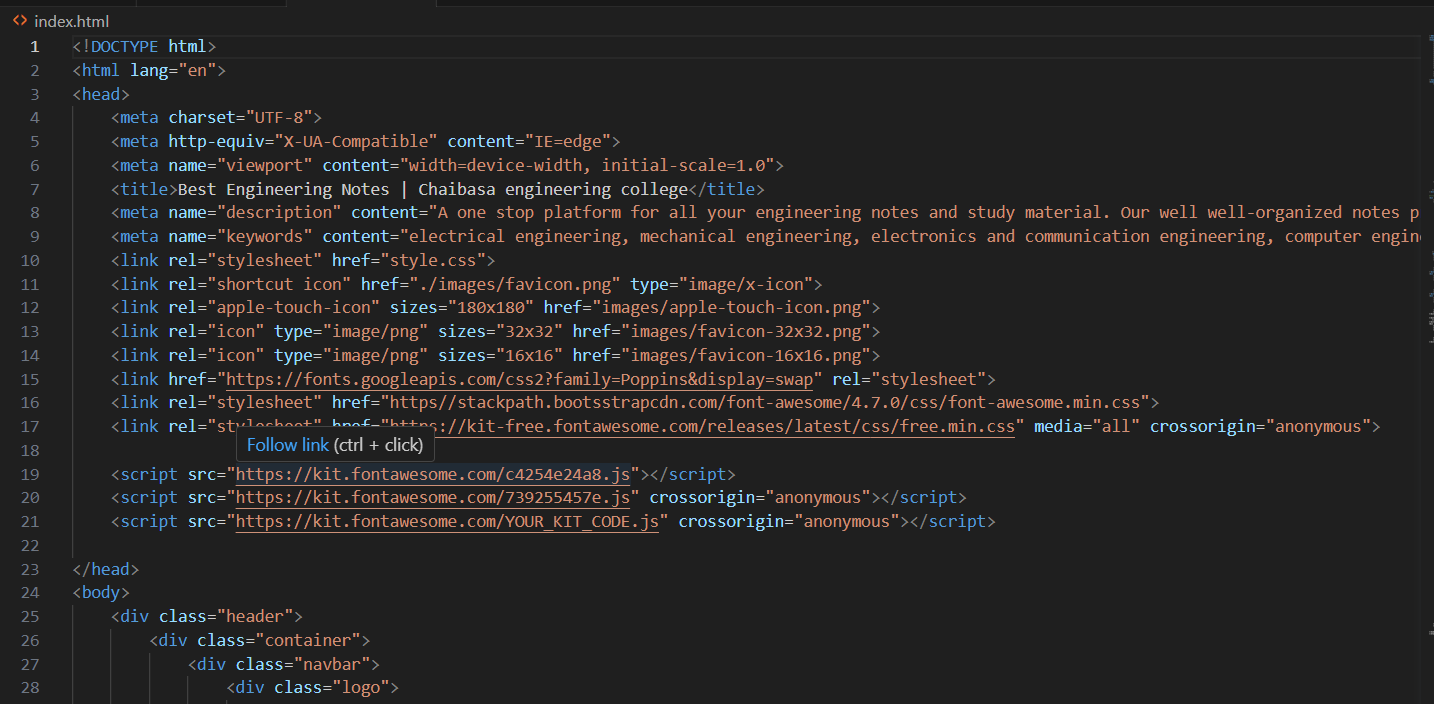
Task: Place cursor inside the body opening tag
Action: 100,592
